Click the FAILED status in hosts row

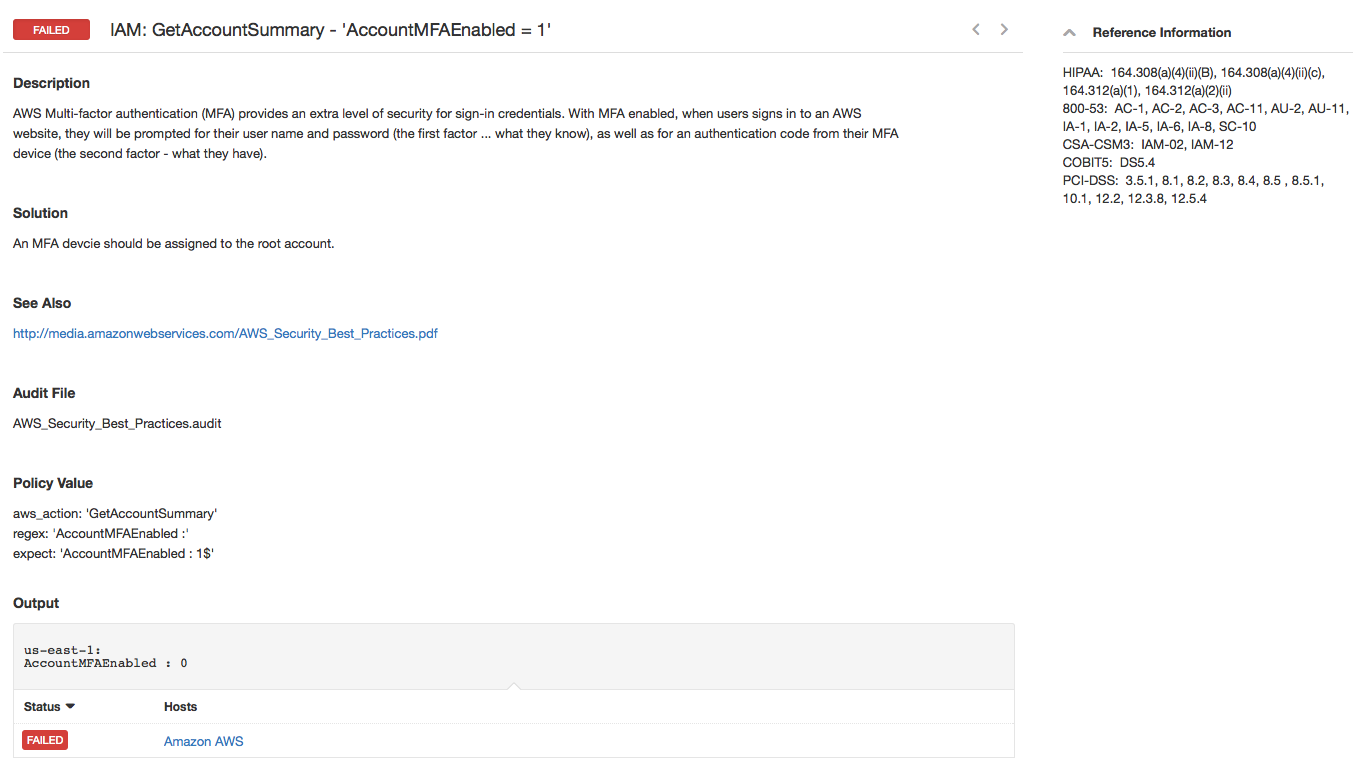point(45,741)
